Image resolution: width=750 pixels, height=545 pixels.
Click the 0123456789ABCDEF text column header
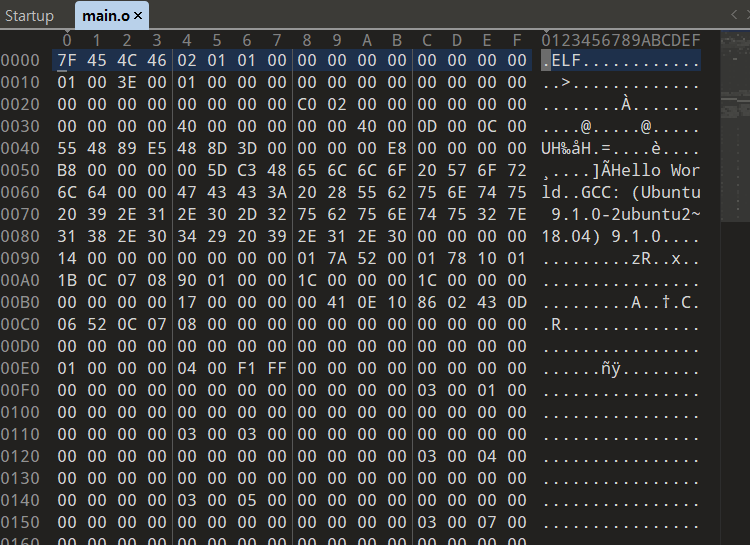tap(621, 40)
